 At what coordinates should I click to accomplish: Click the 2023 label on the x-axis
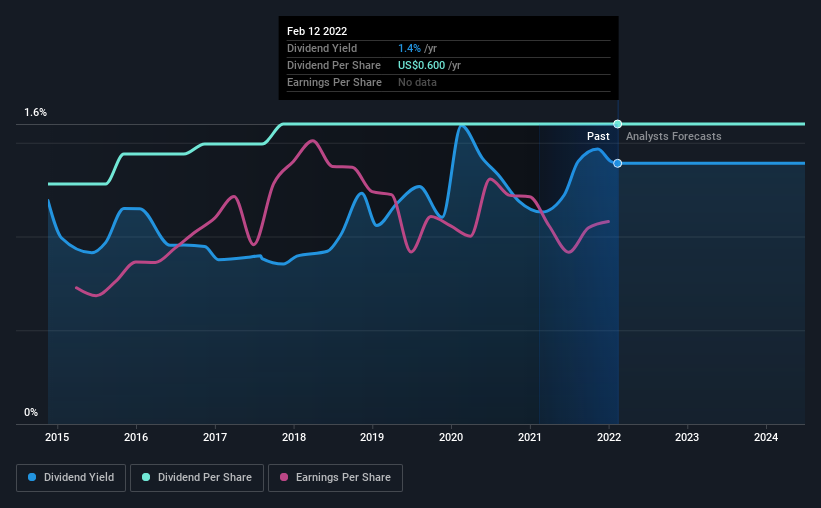tap(687, 437)
